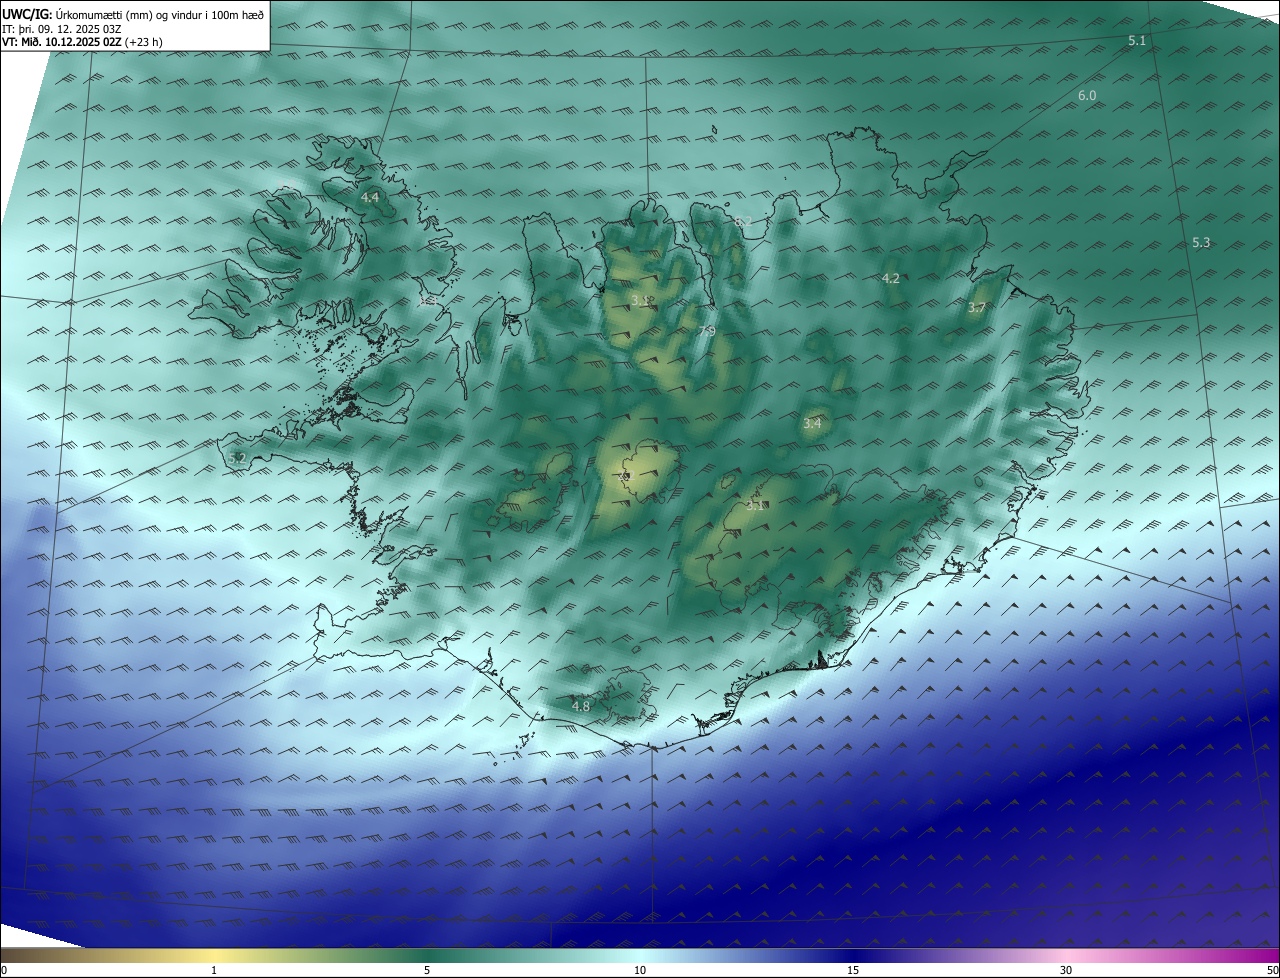Click the 8.2 value label on the map
Viewport: 1280px width, 978px height.
(x=742, y=221)
